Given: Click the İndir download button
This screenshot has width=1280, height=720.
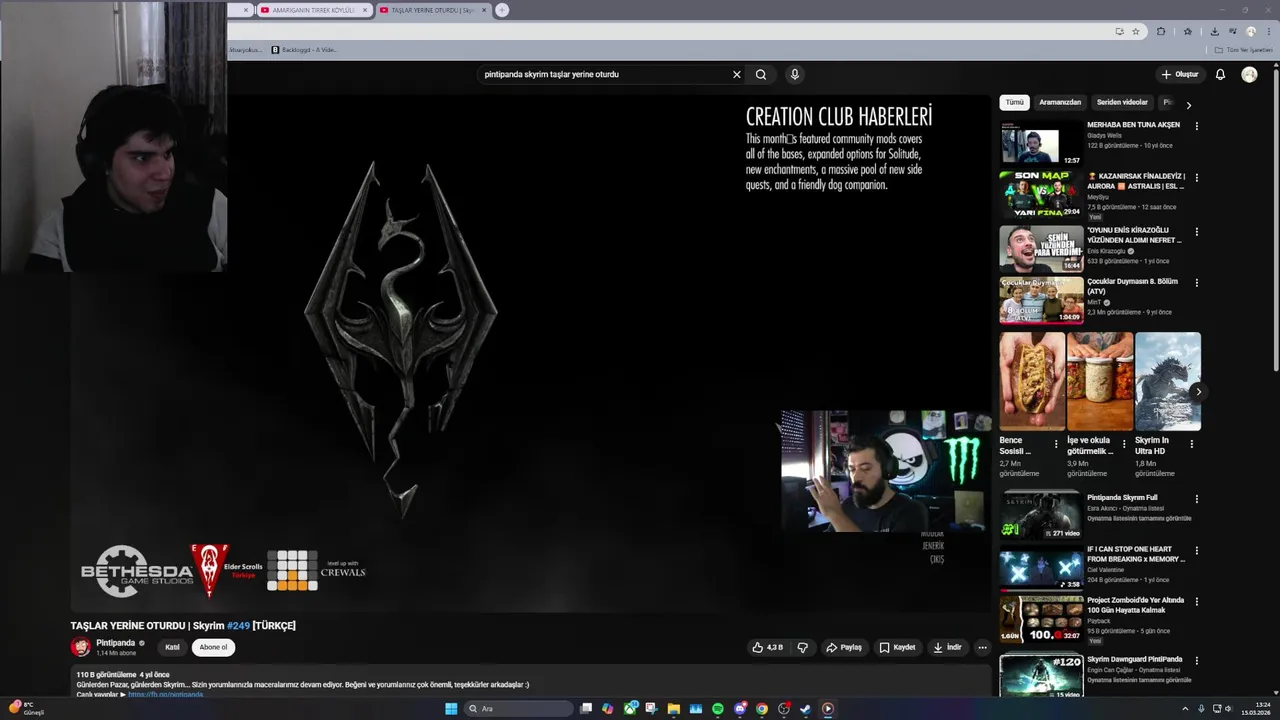Looking at the screenshot, I should click(946, 647).
